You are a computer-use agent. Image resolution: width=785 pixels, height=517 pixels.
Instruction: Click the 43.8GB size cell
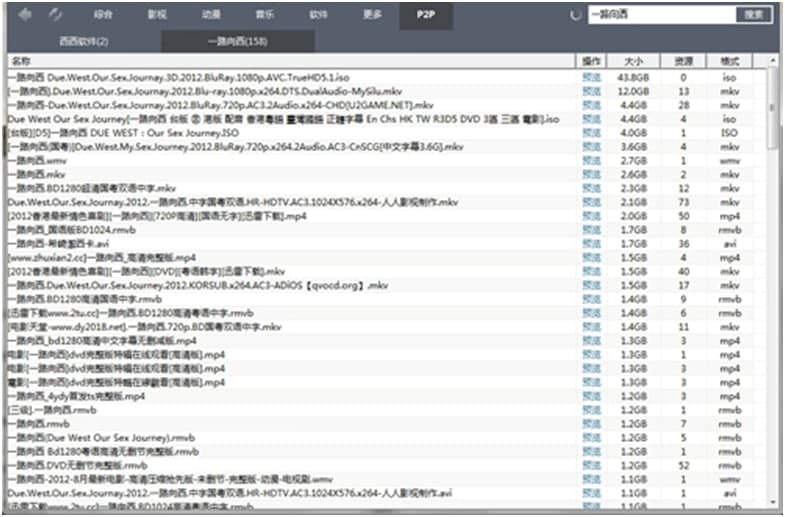click(633, 78)
